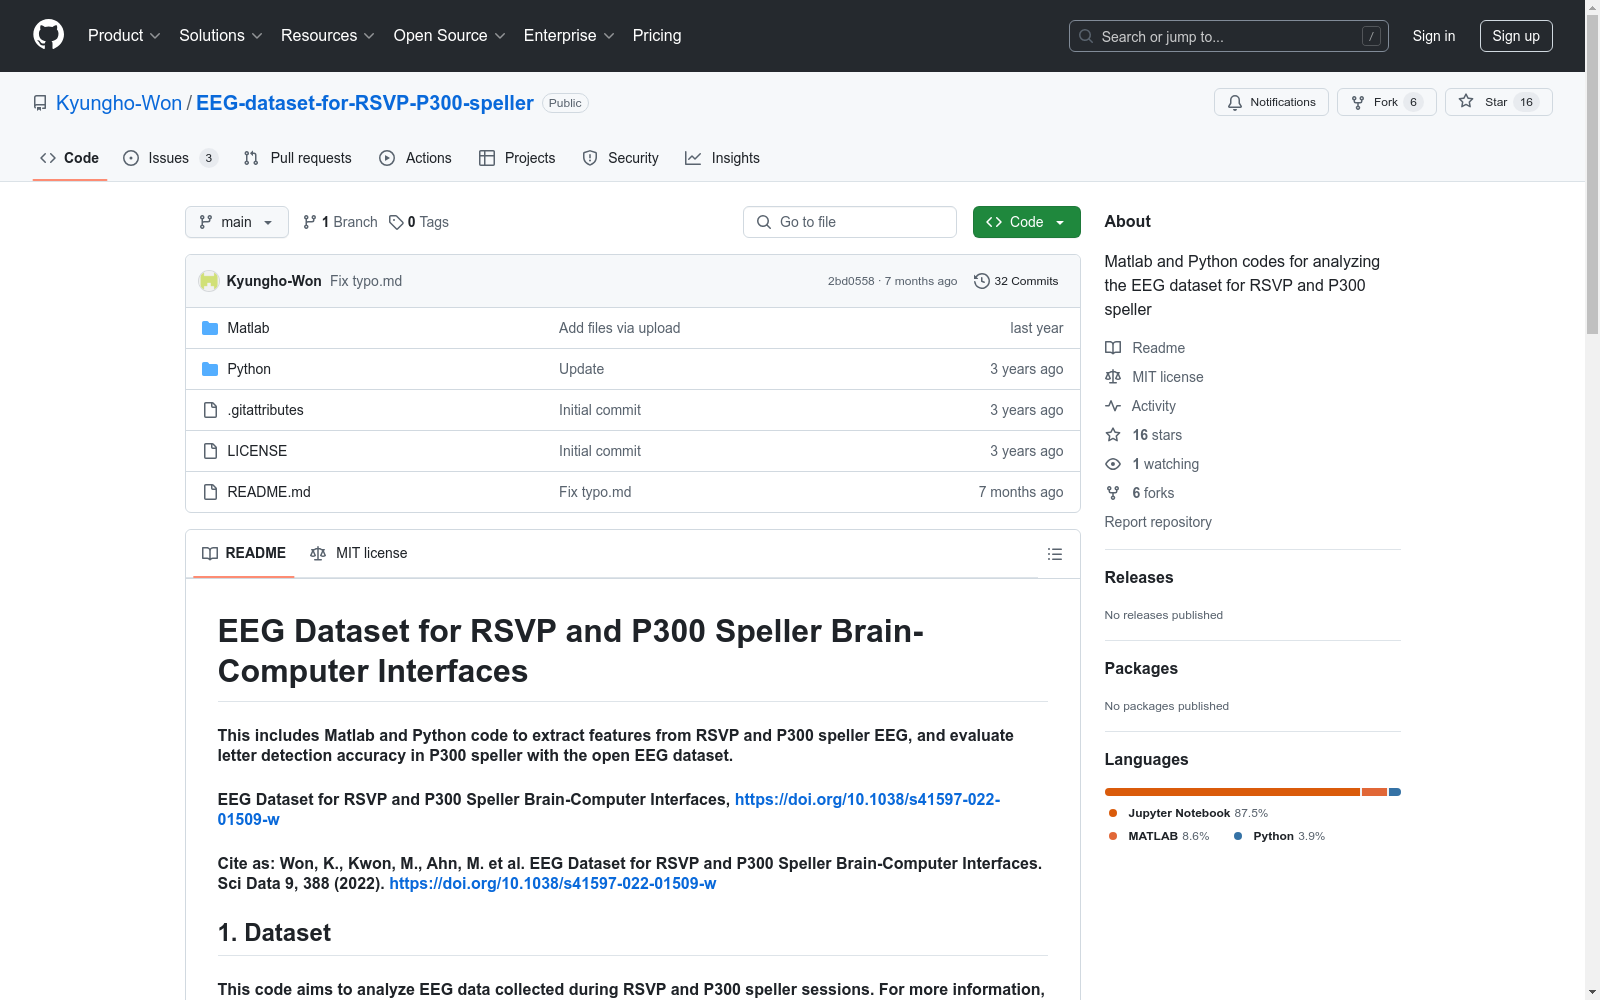This screenshot has width=1600, height=1000.
Task: Open the Releases heading link
Action: [1139, 577]
